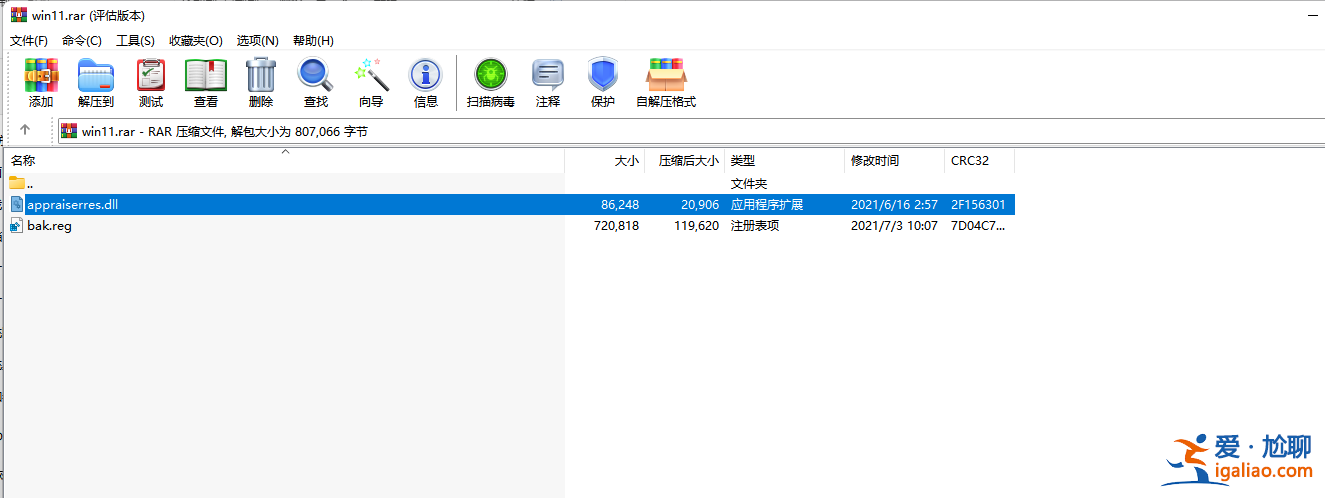Sort list by 大小 column header

[626, 161]
